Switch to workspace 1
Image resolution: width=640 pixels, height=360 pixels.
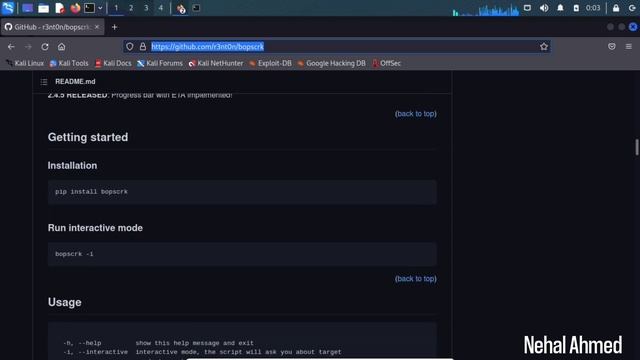coord(116,8)
